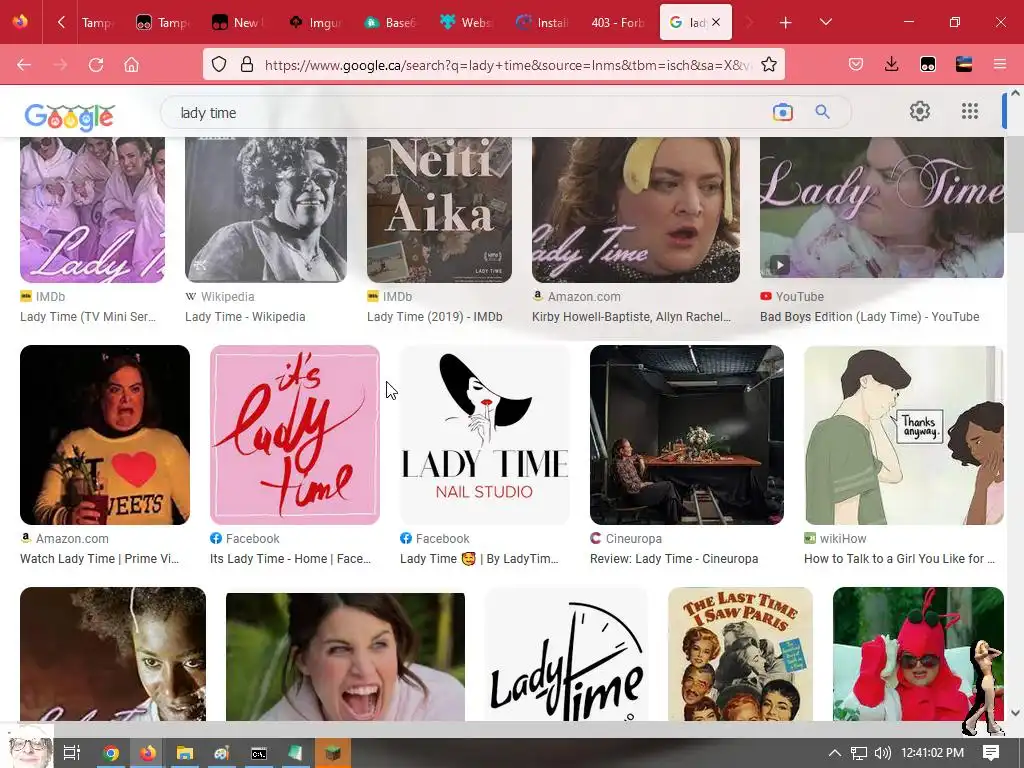
Task: Go back to previous page
Action: pos(24,65)
